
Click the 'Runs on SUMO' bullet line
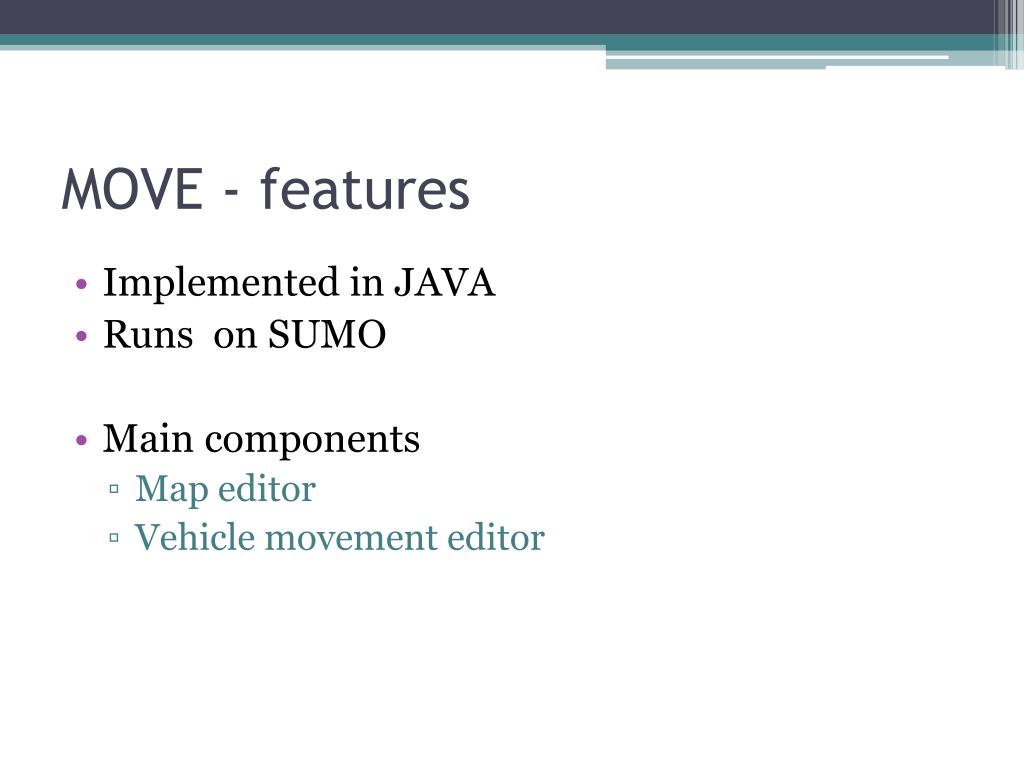244,334
